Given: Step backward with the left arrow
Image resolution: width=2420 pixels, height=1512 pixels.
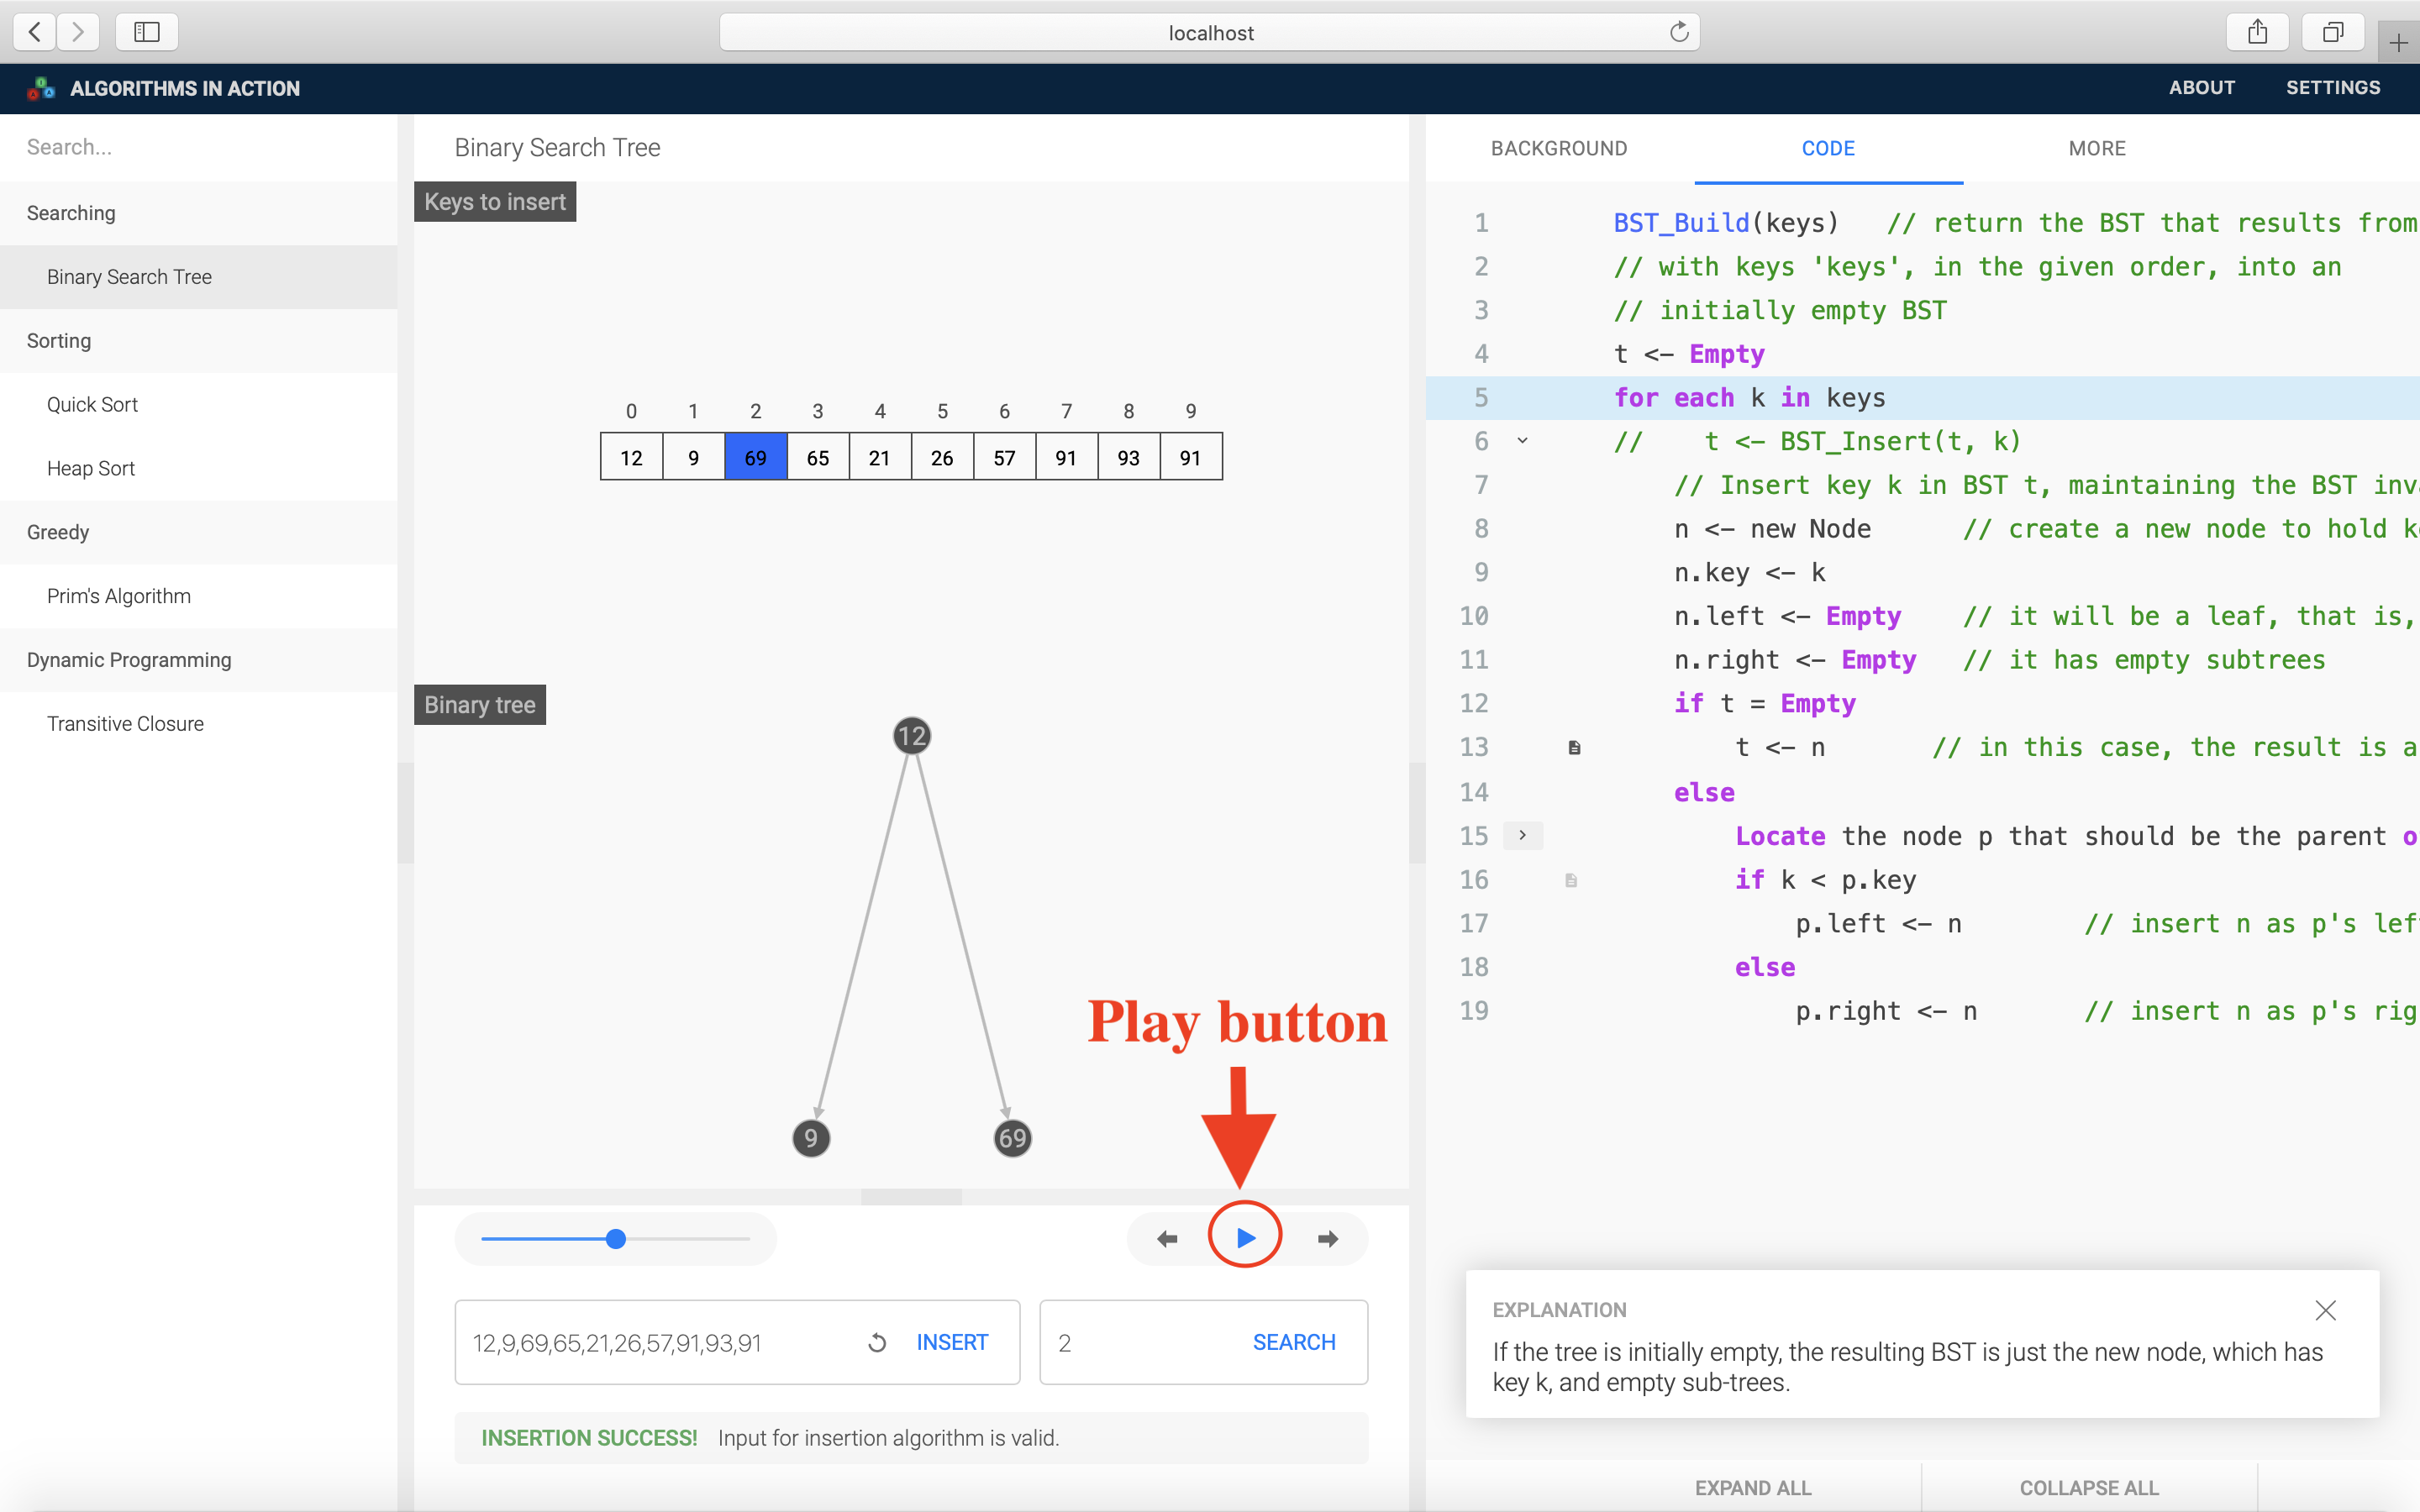Looking at the screenshot, I should (x=1167, y=1239).
